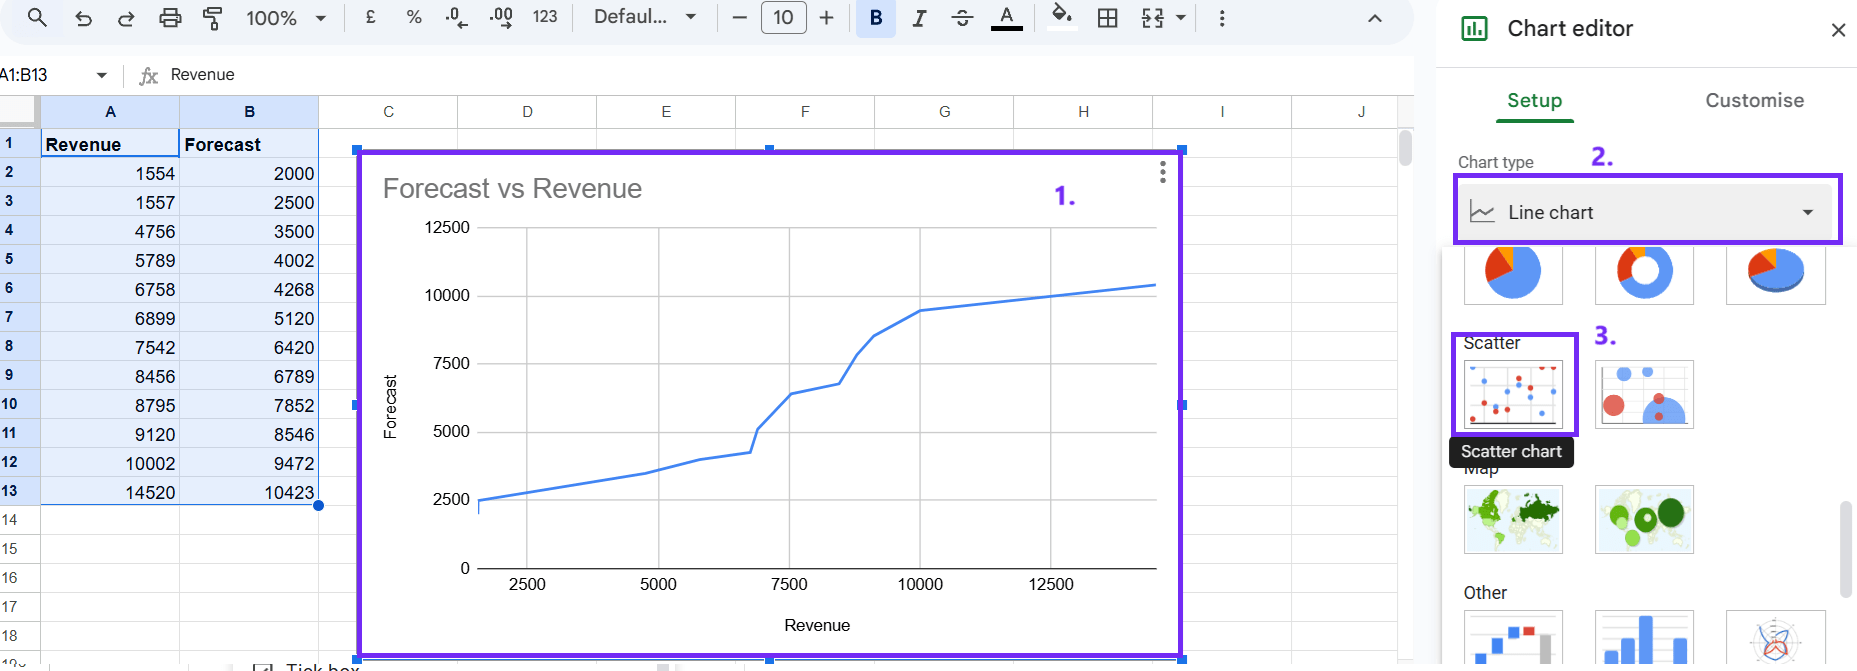
Task: Increase font size with plus button
Action: pos(826,18)
